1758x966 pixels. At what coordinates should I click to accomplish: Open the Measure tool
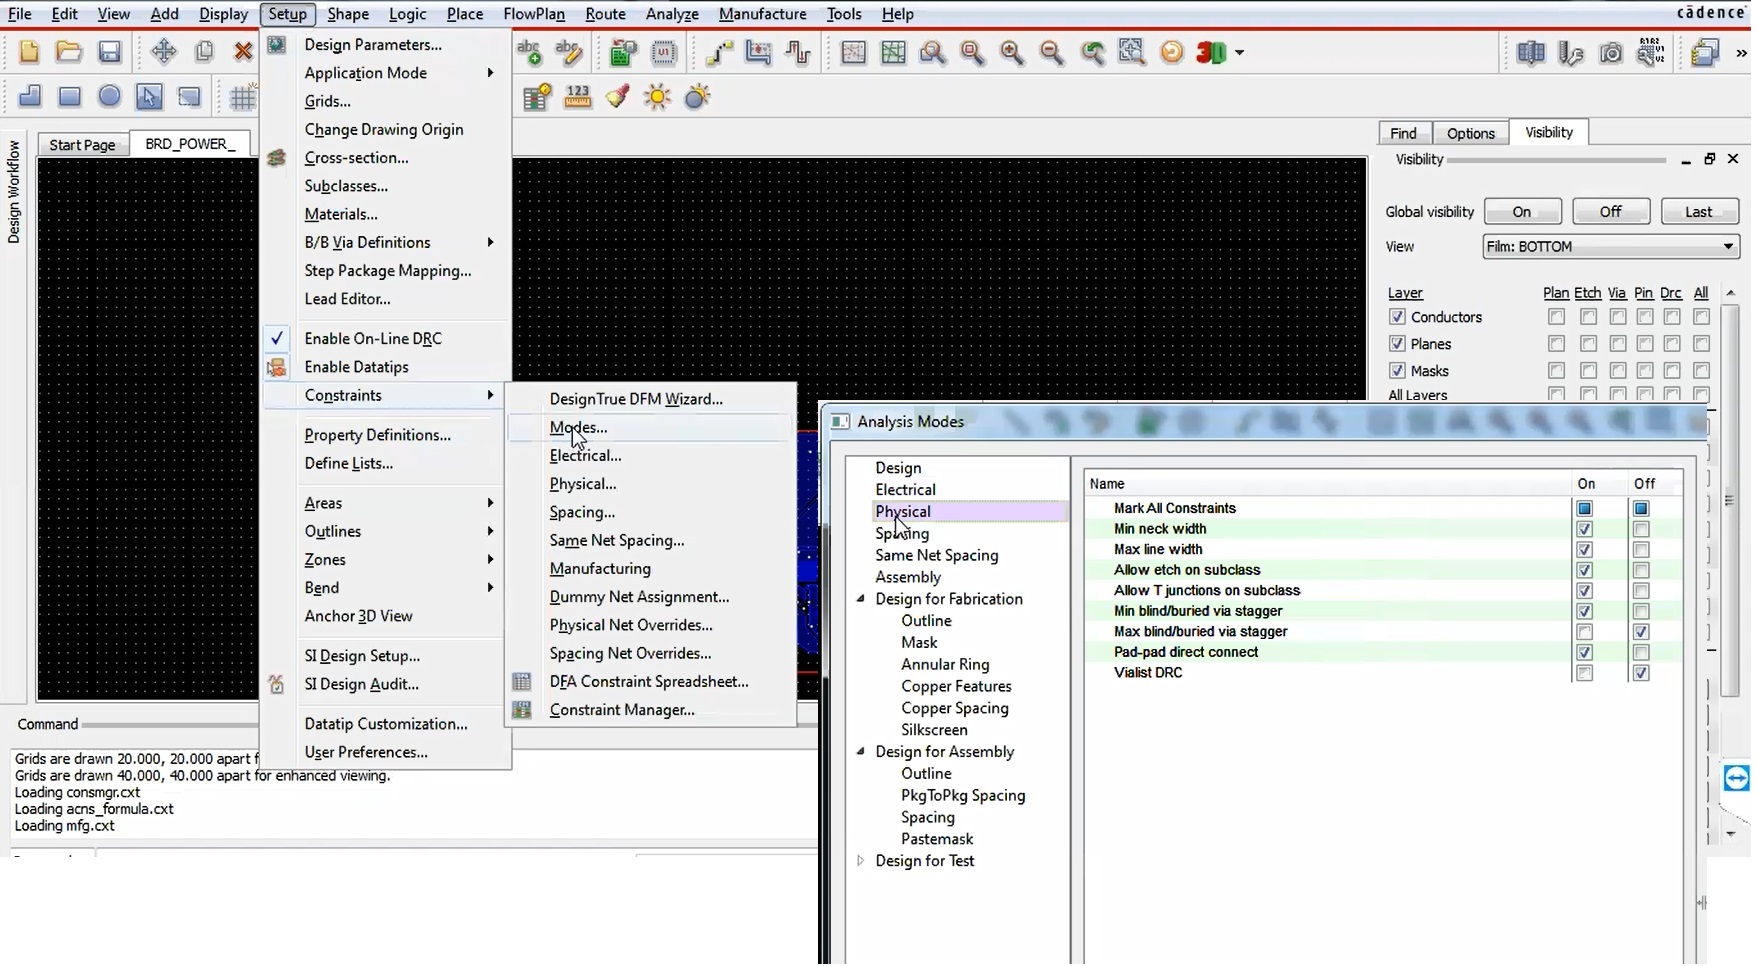point(578,97)
